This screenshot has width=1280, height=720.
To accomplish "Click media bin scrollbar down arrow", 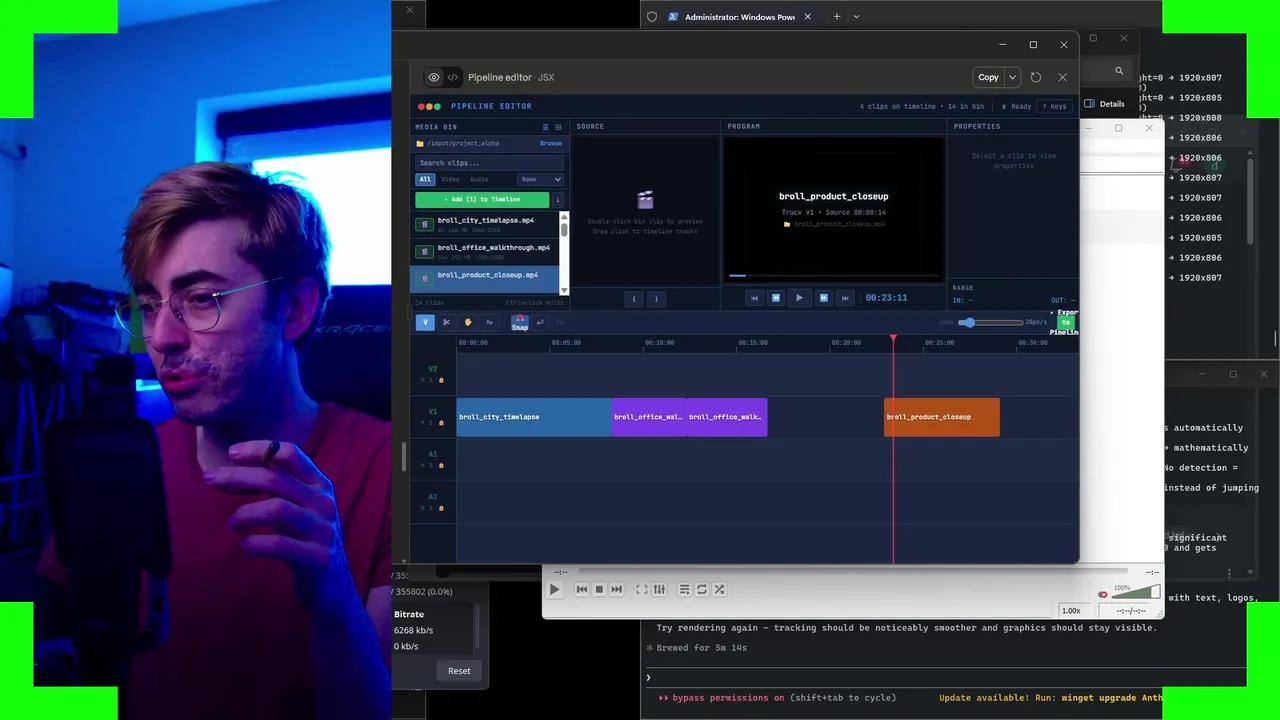I will (564, 290).
